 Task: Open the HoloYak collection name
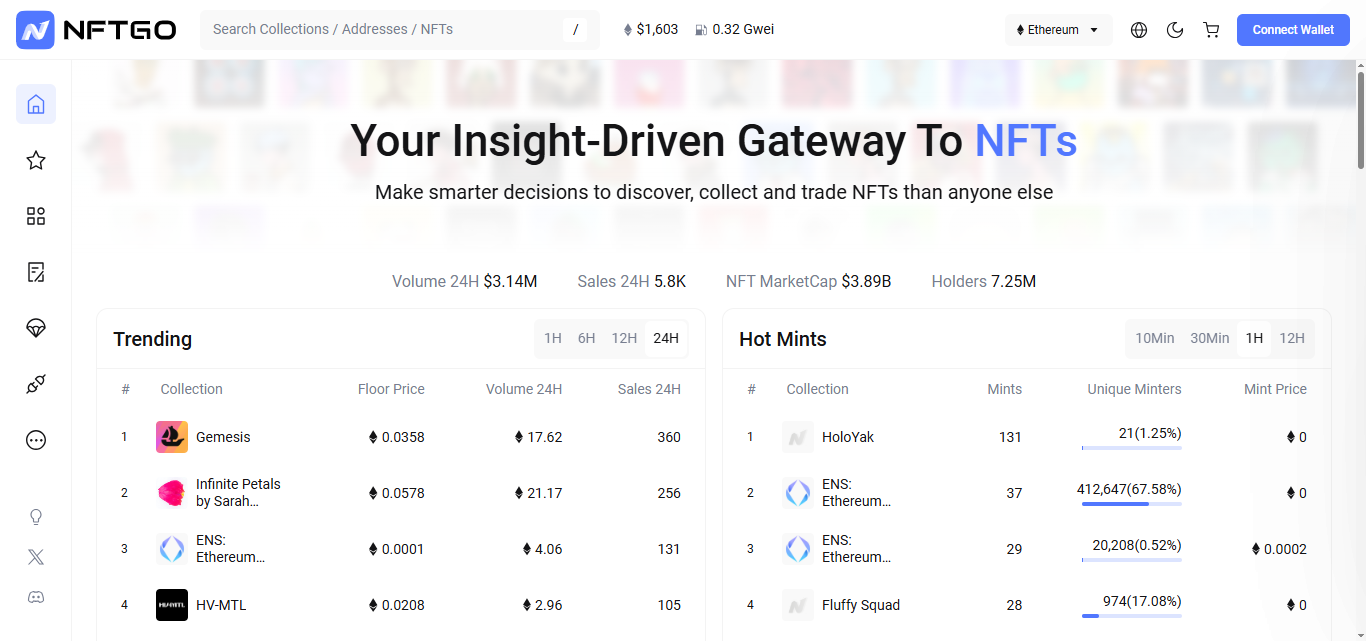point(848,437)
